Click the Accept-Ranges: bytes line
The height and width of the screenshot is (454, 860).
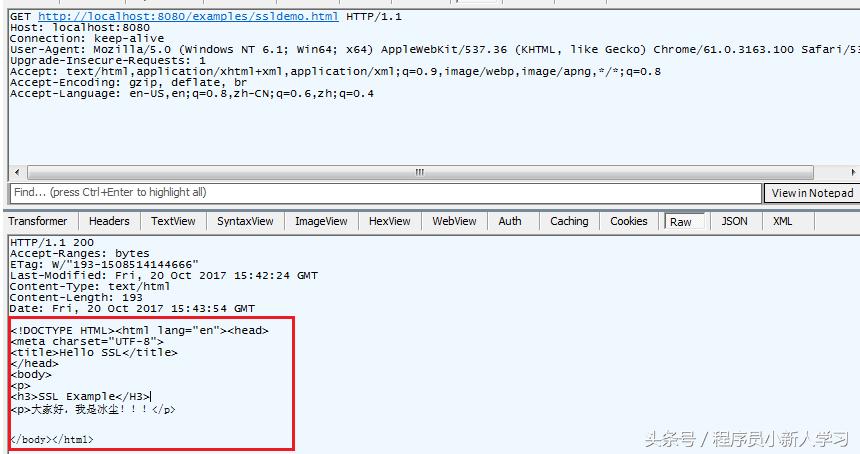(80, 253)
